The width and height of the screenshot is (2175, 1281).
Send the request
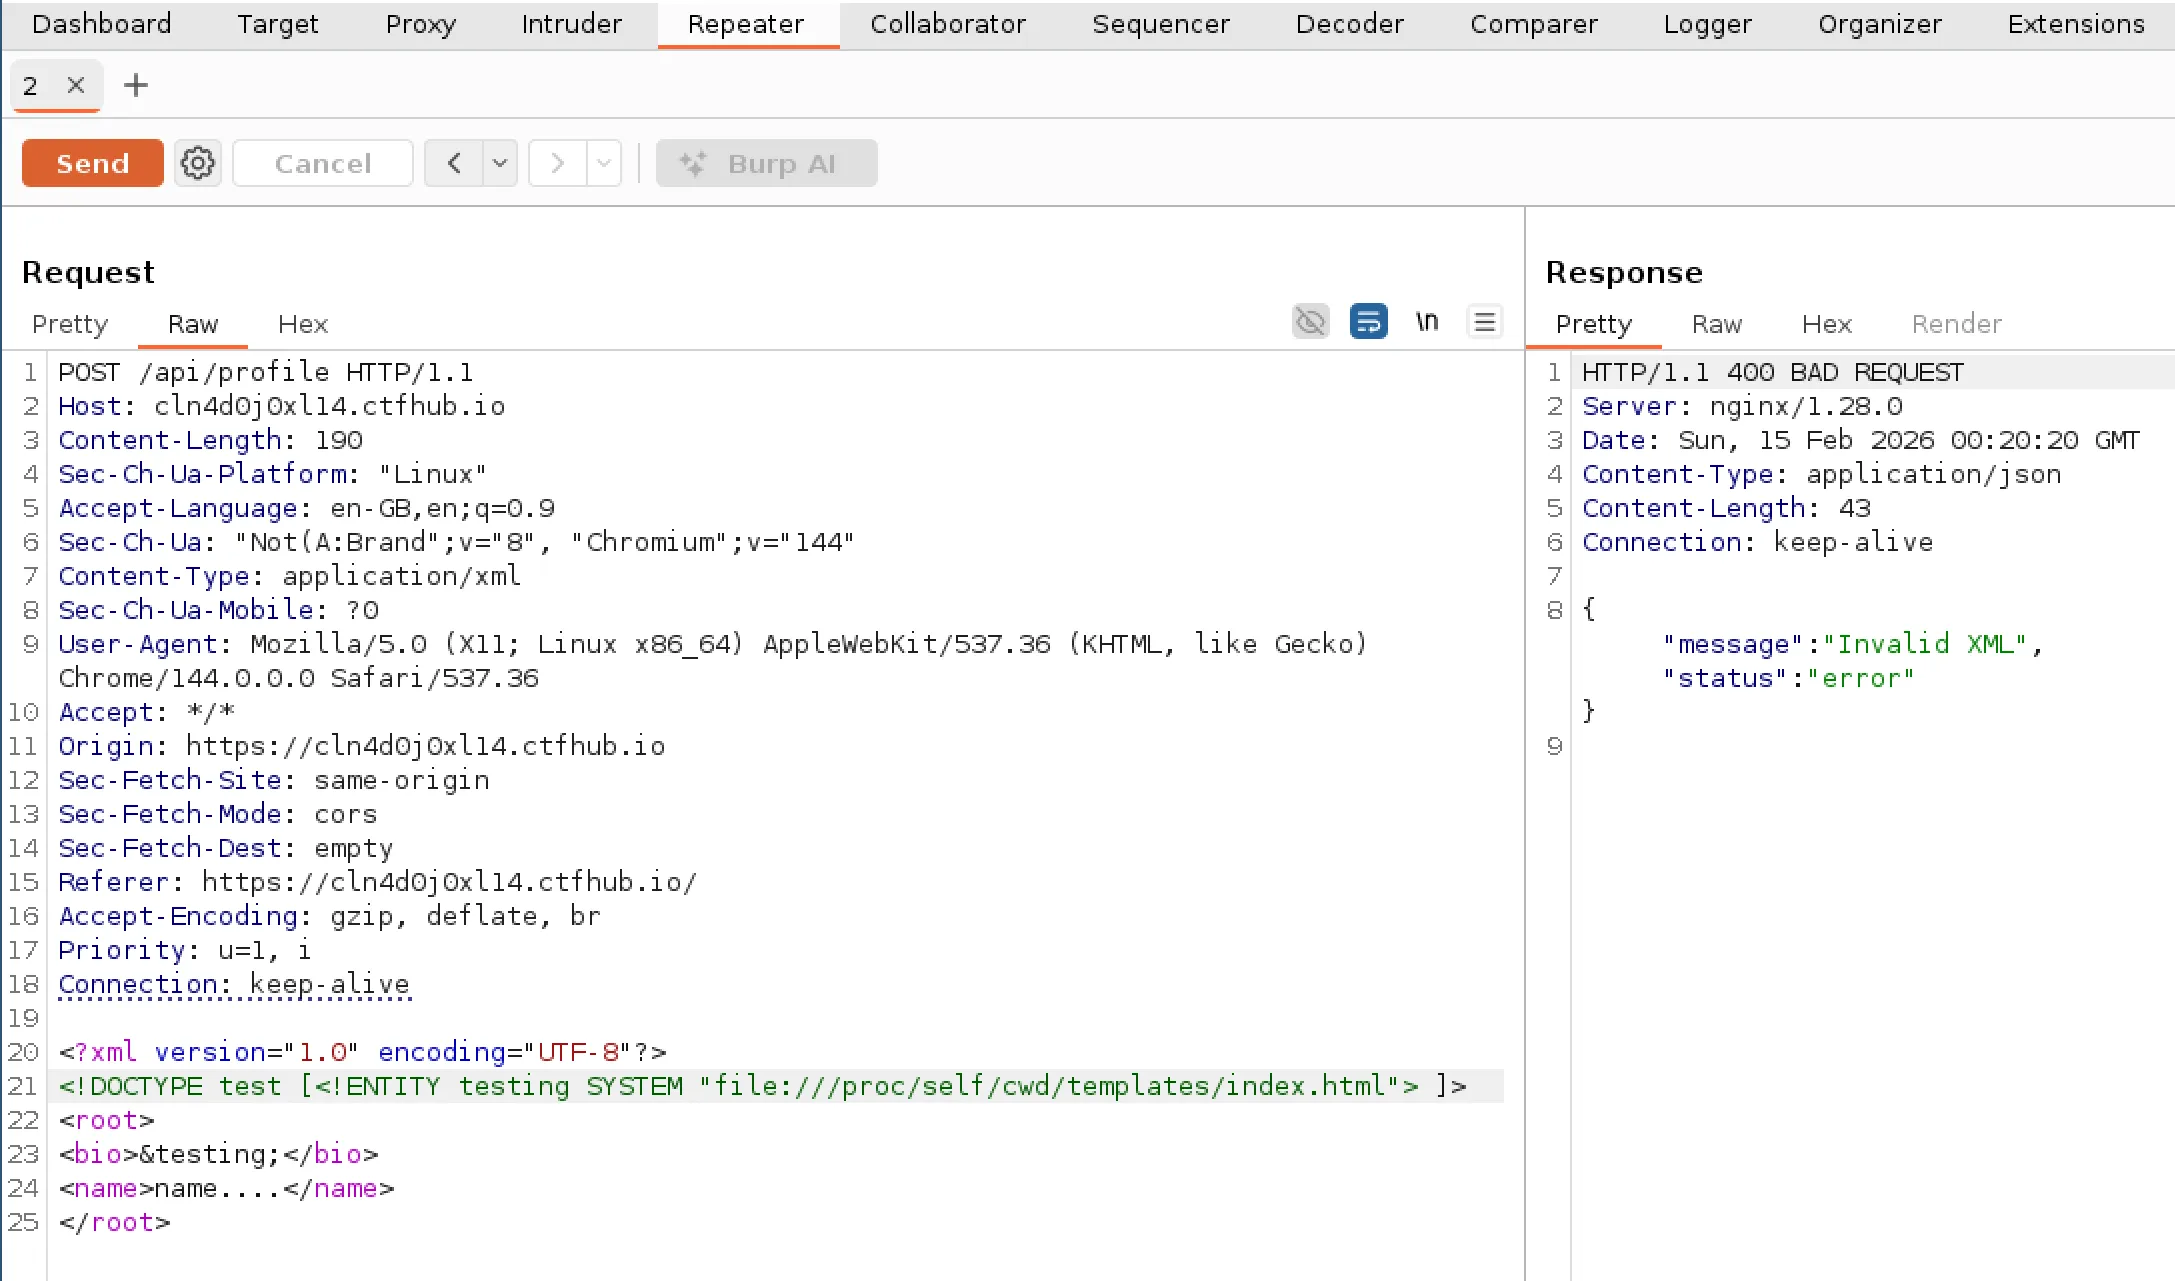pyautogui.click(x=92, y=163)
